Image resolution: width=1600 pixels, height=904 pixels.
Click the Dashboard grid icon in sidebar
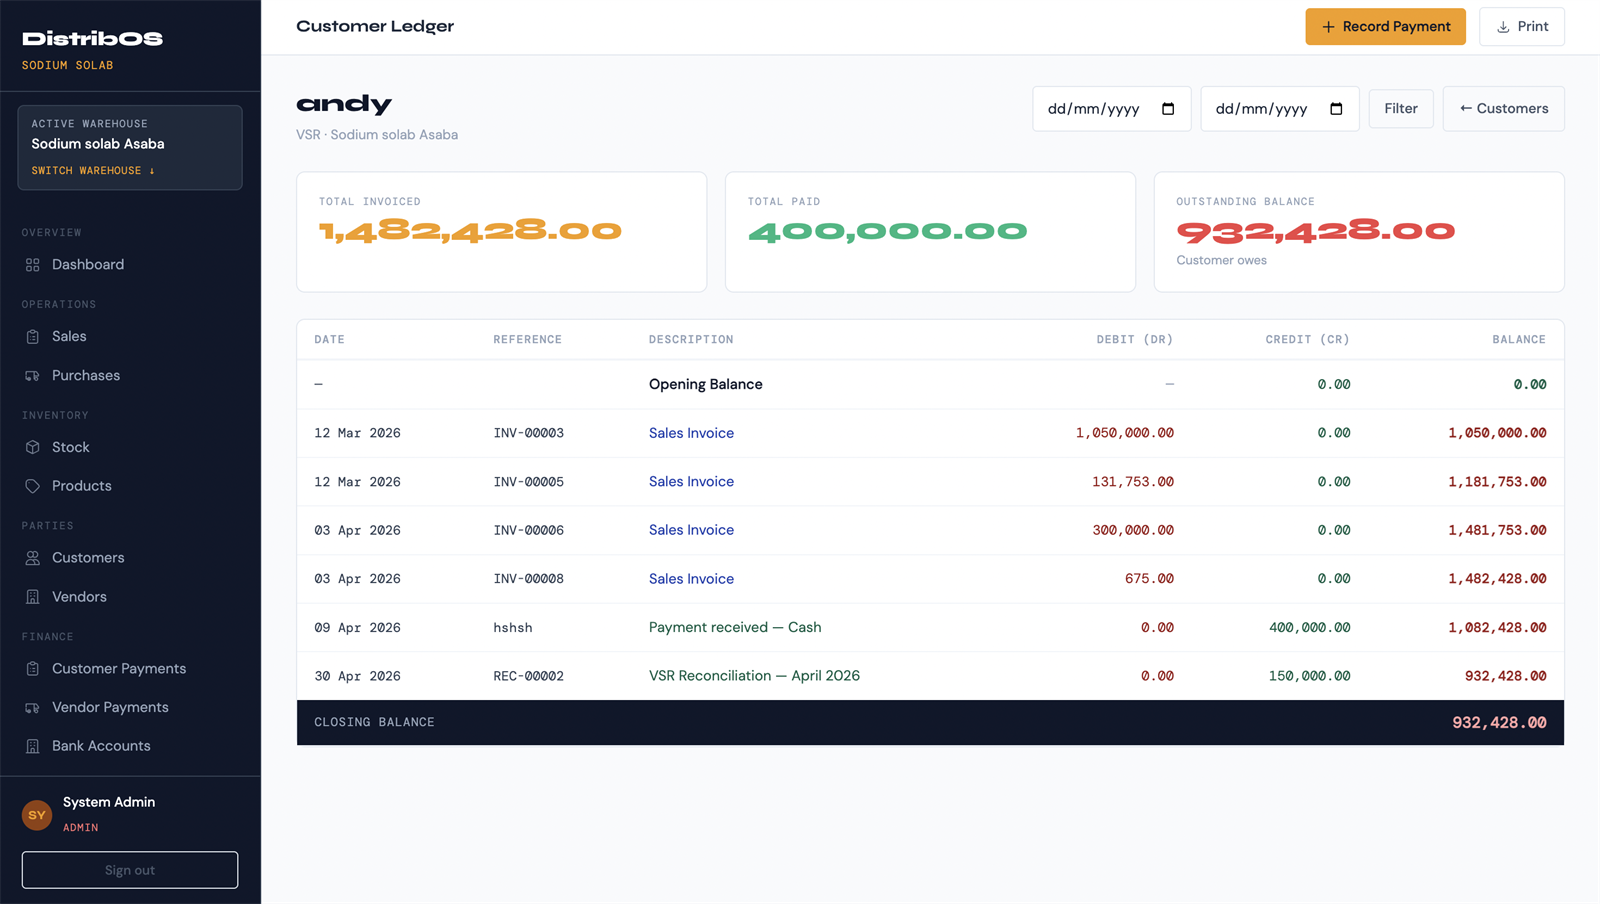(33, 265)
